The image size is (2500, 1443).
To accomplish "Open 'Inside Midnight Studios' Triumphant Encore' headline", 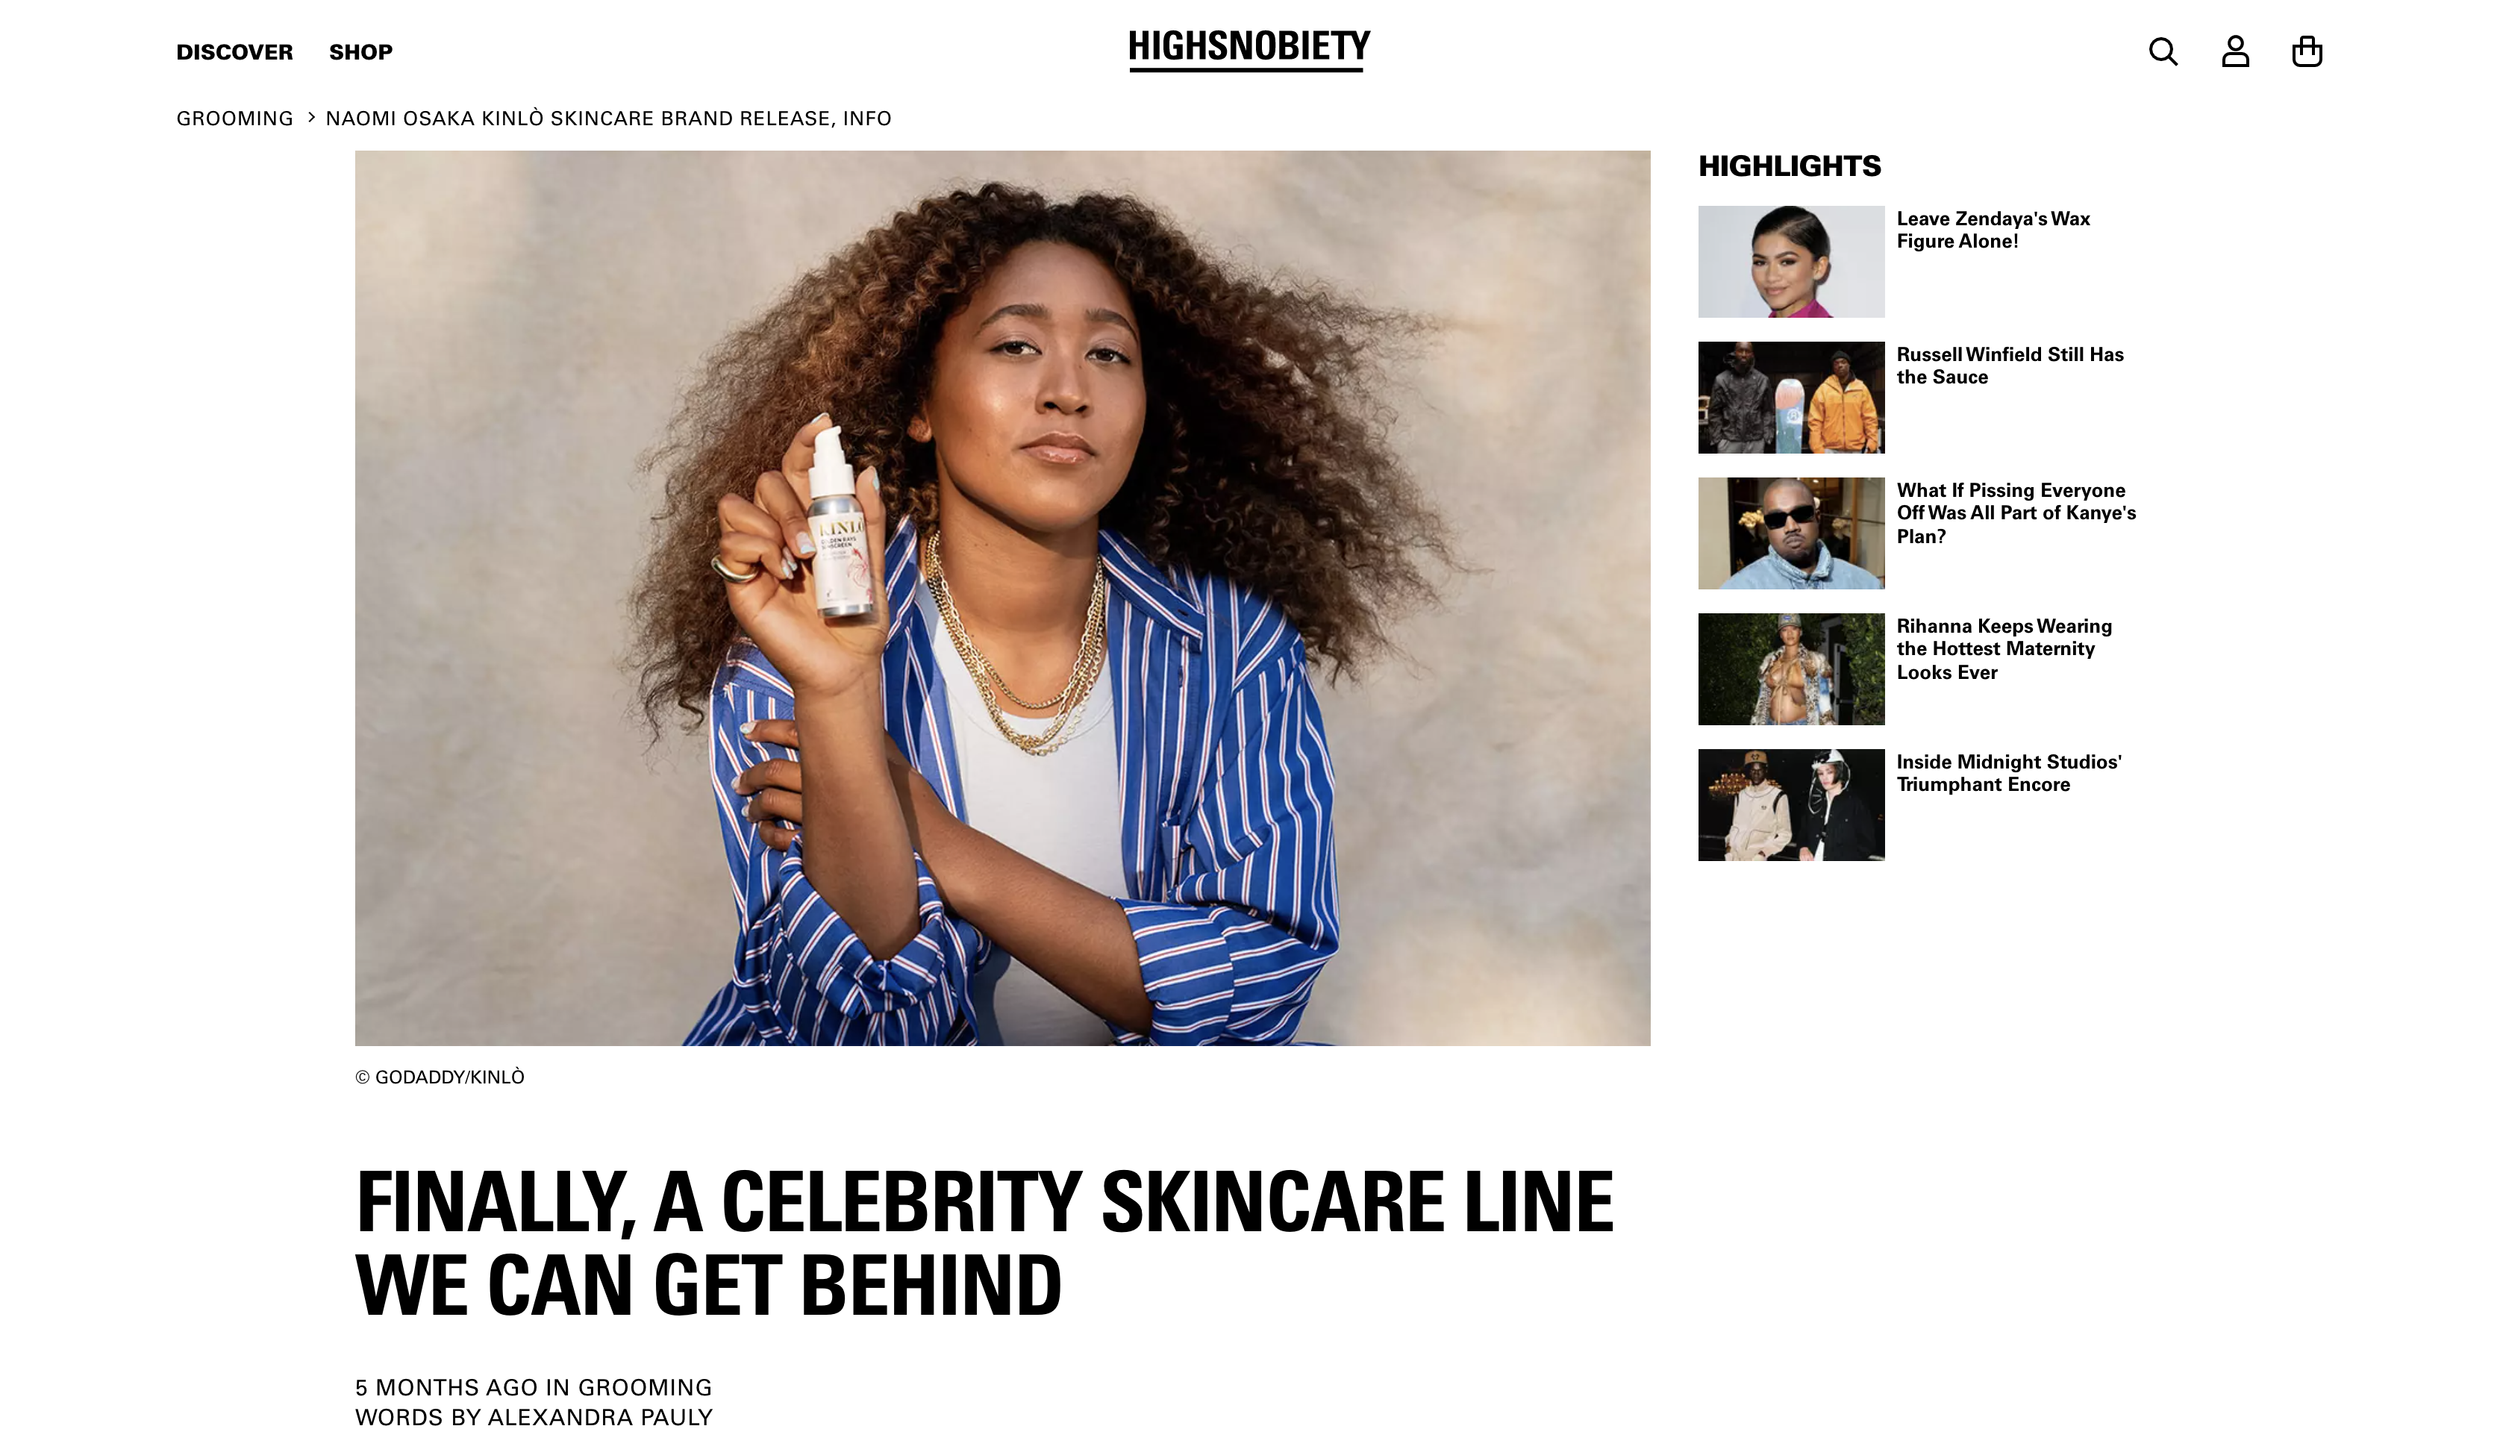I will point(2009,773).
